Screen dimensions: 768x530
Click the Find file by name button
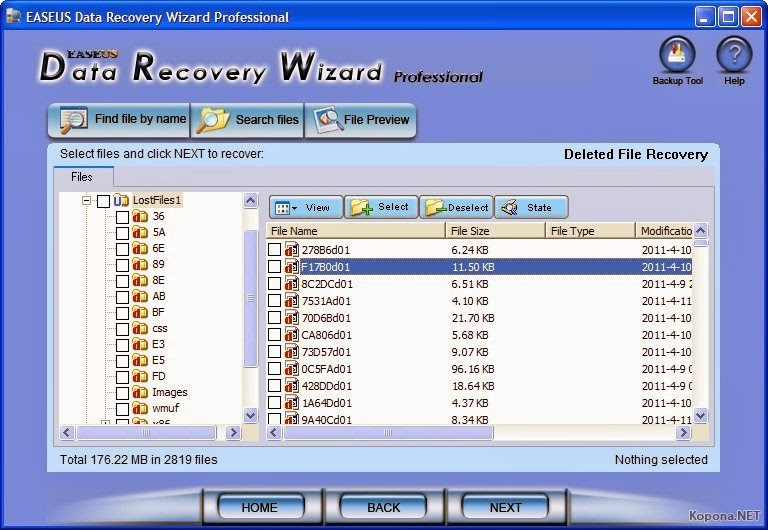pyautogui.click(x=119, y=120)
